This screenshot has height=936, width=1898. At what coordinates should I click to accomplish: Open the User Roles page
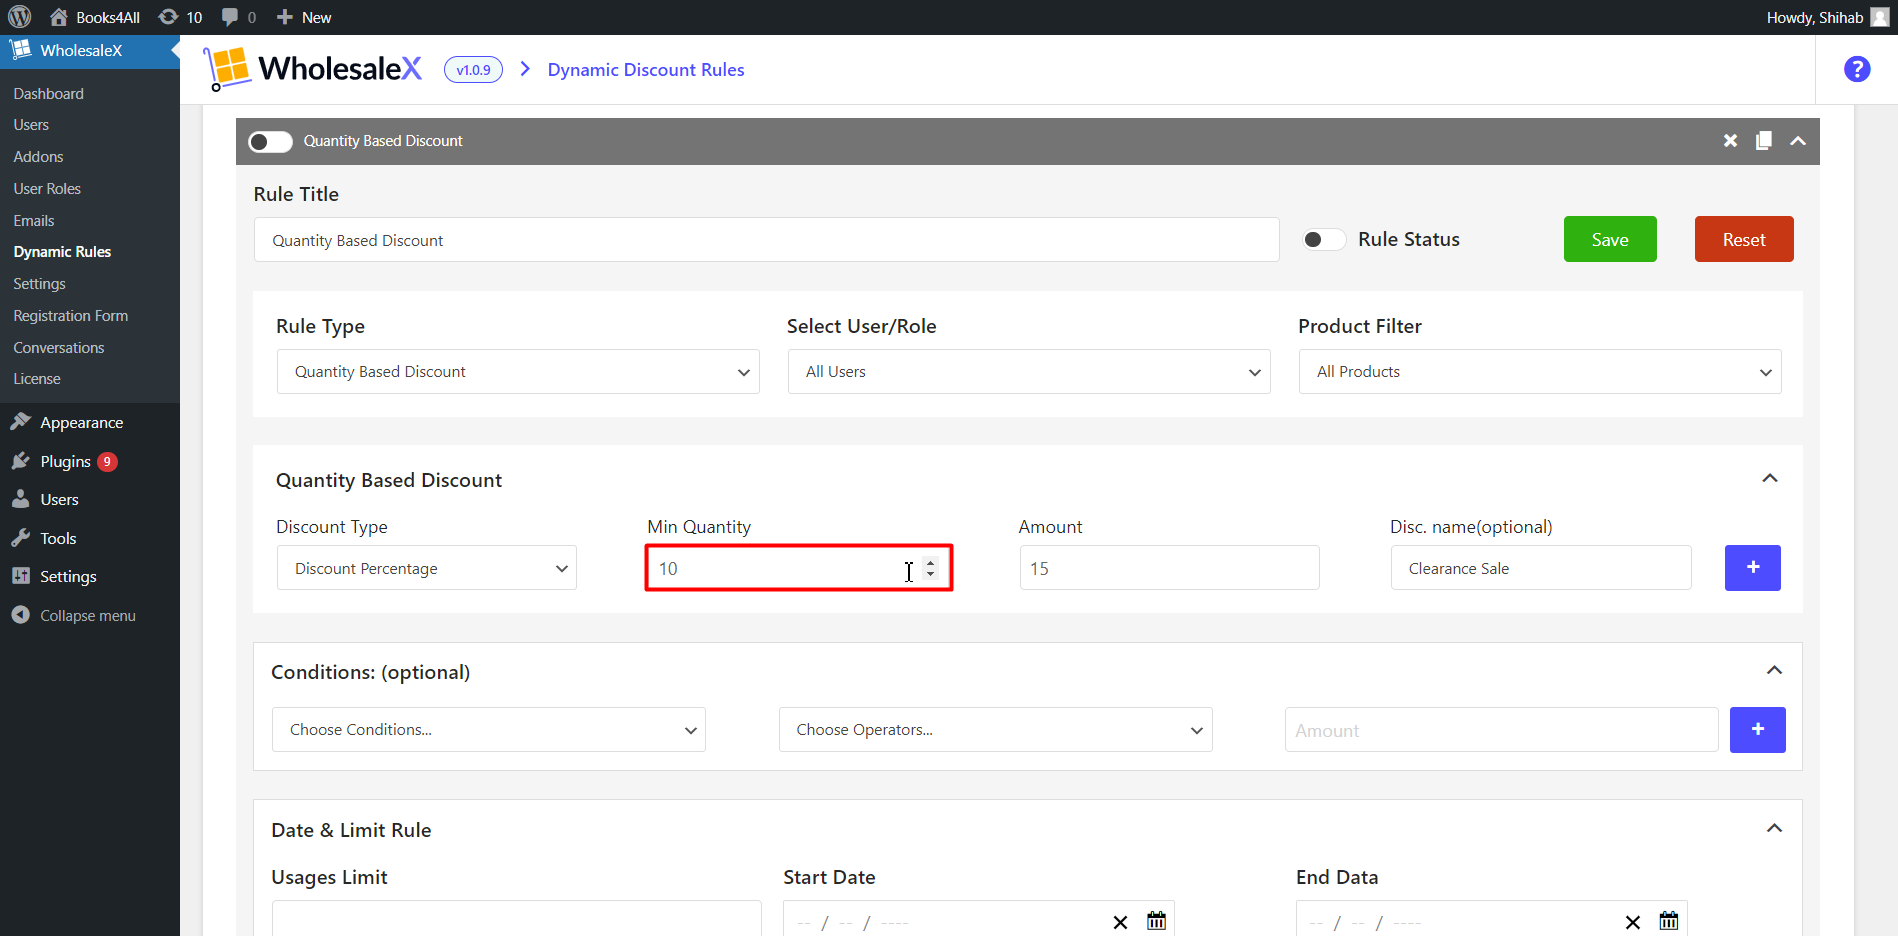[x=47, y=189]
